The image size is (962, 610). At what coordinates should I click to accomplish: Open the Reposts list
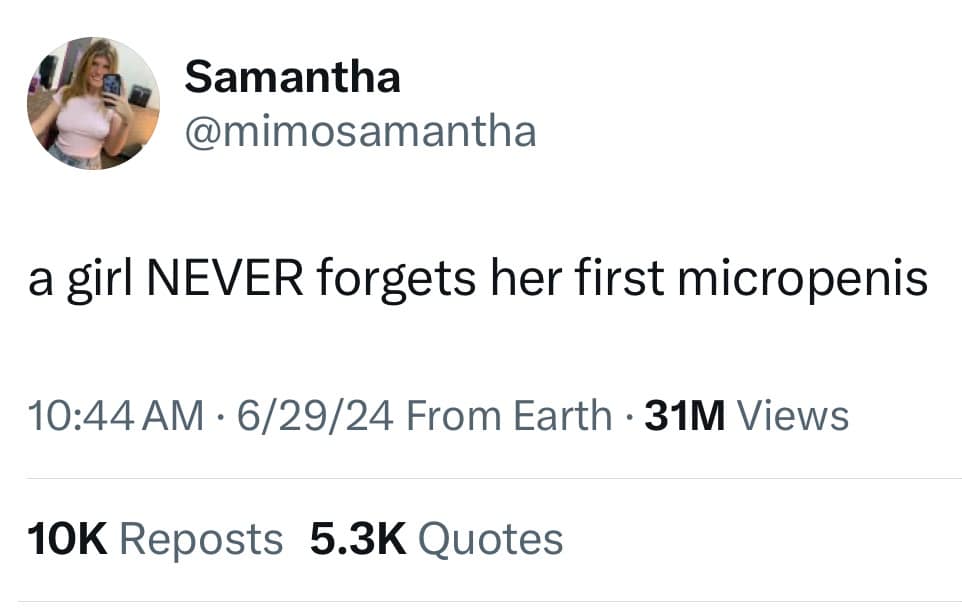[x=201, y=540]
